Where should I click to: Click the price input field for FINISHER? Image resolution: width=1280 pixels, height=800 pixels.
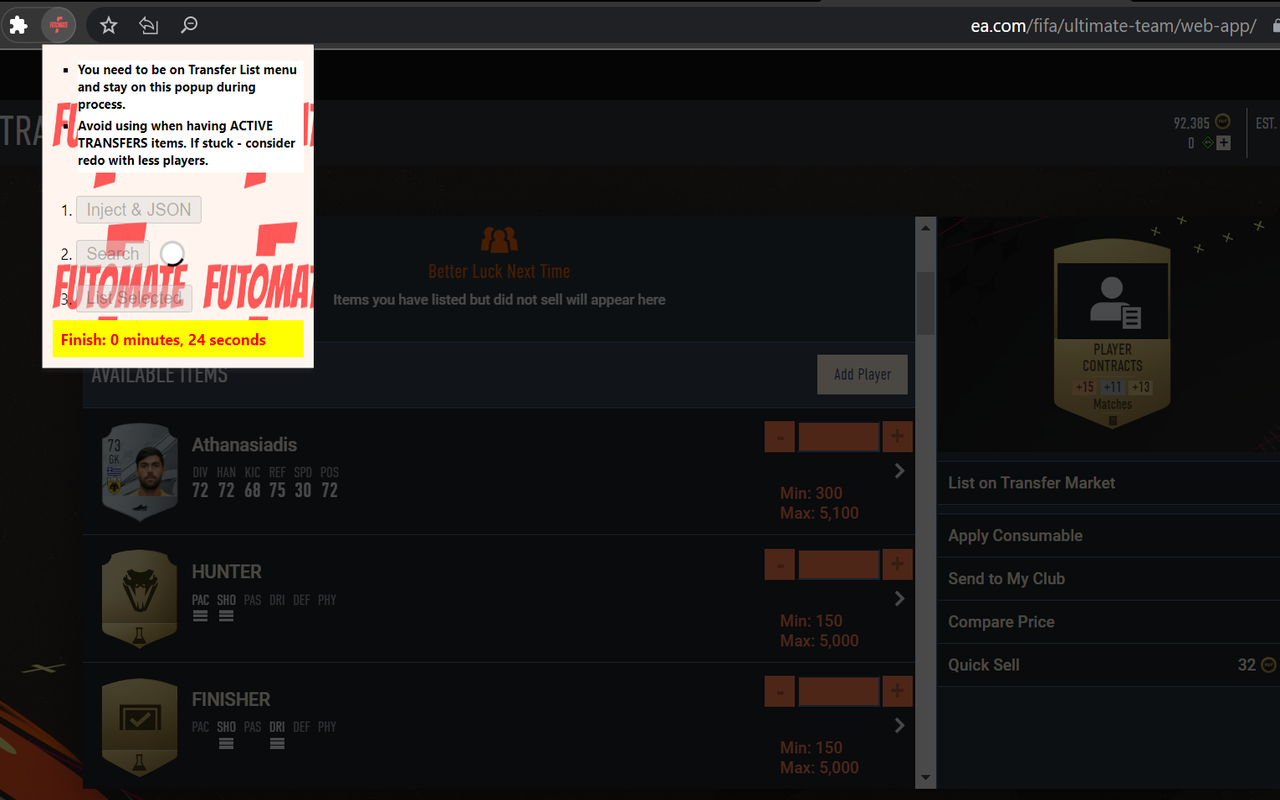tap(839, 691)
